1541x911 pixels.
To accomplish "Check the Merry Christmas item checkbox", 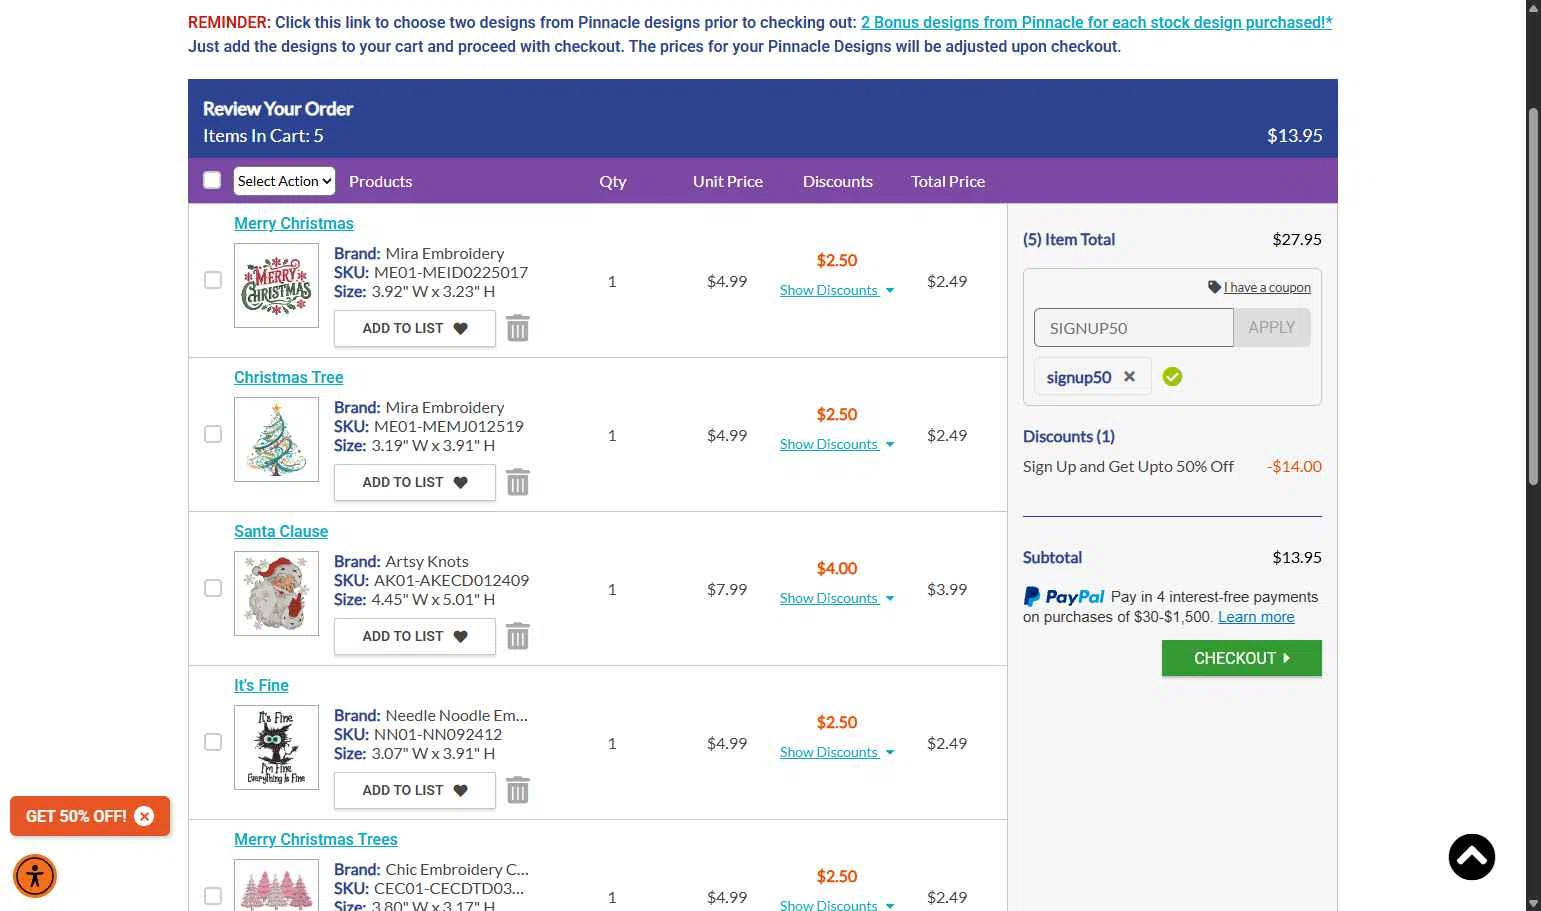I will [x=213, y=280].
